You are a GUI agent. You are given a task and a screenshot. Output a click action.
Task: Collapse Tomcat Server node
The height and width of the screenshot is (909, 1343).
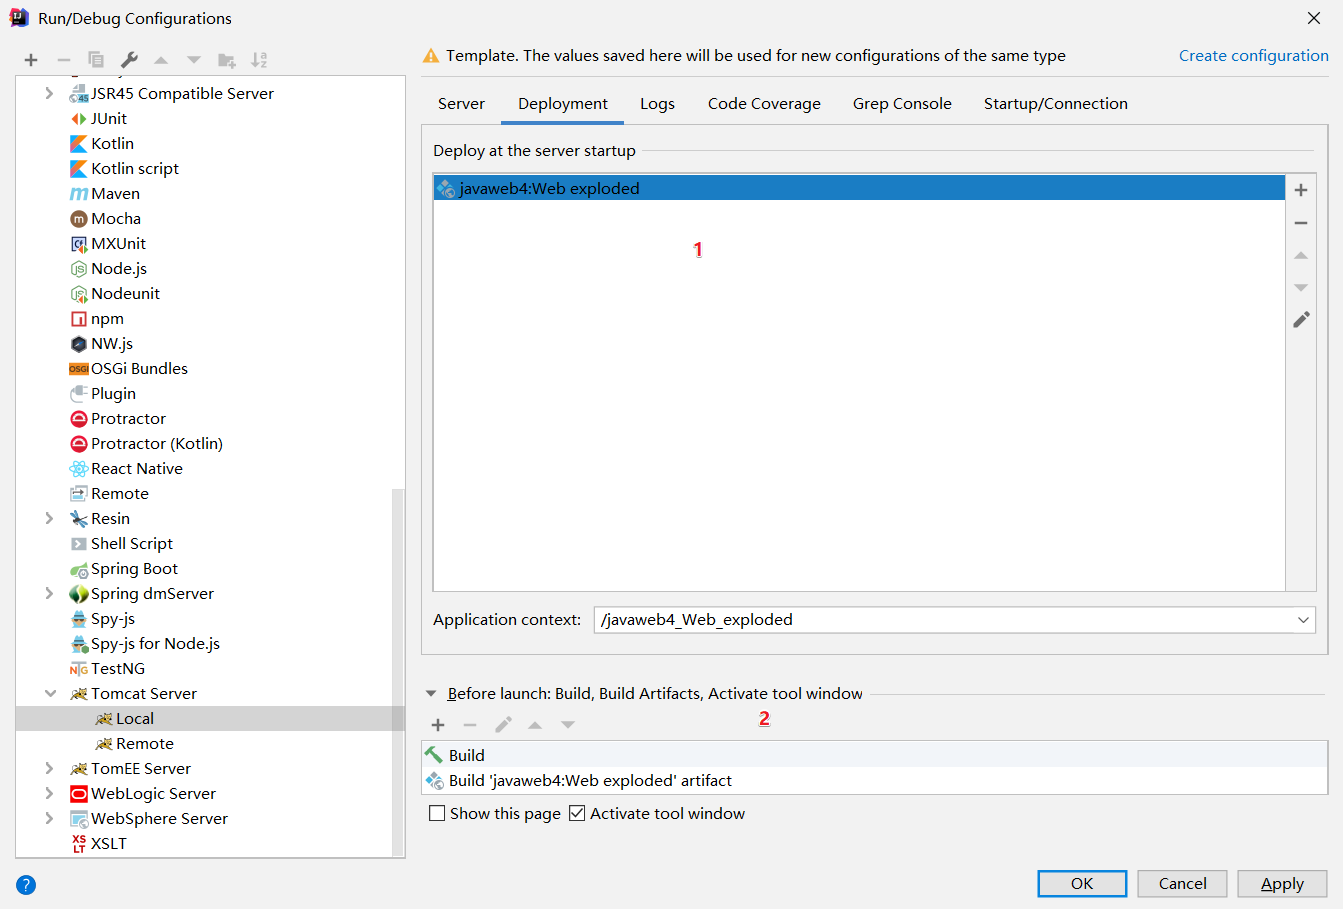click(x=50, y=693)
